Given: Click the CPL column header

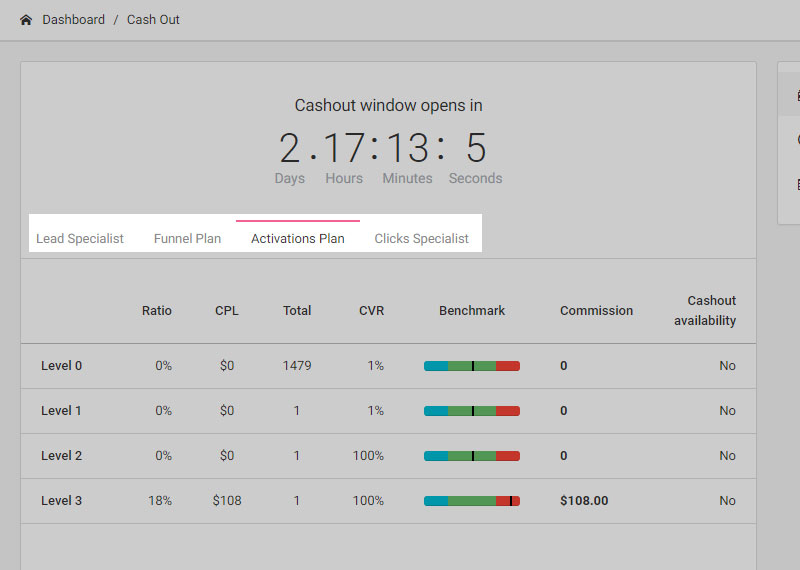Looking at the screenshot, I should (x=226, y=311).
